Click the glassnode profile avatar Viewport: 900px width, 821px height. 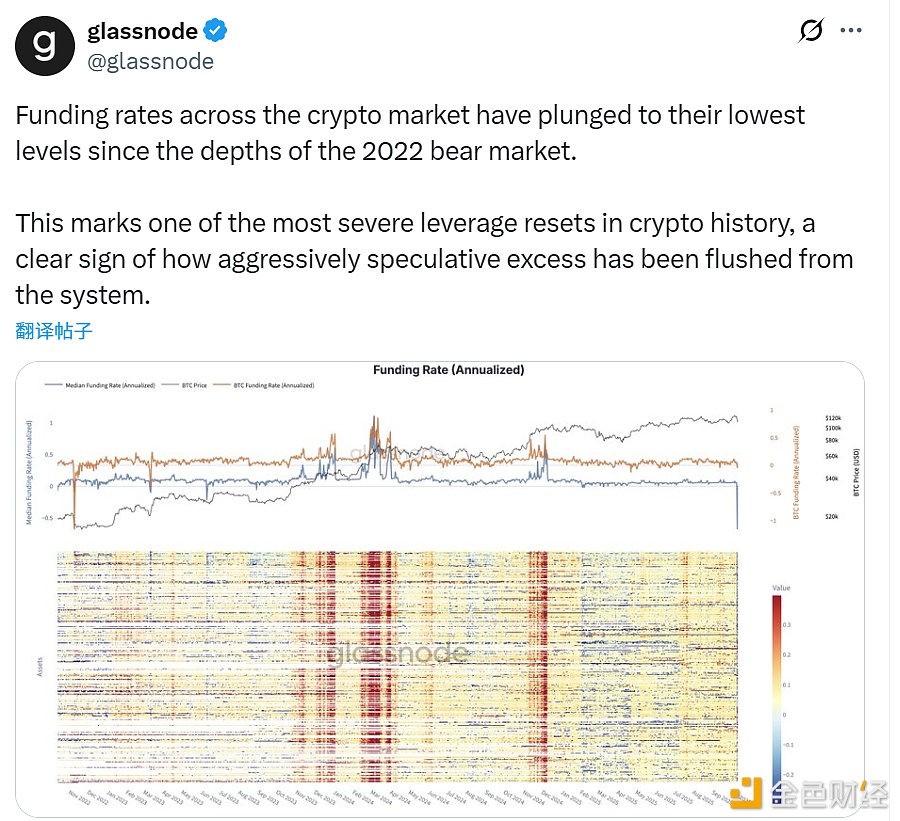[x=45, y=47]
